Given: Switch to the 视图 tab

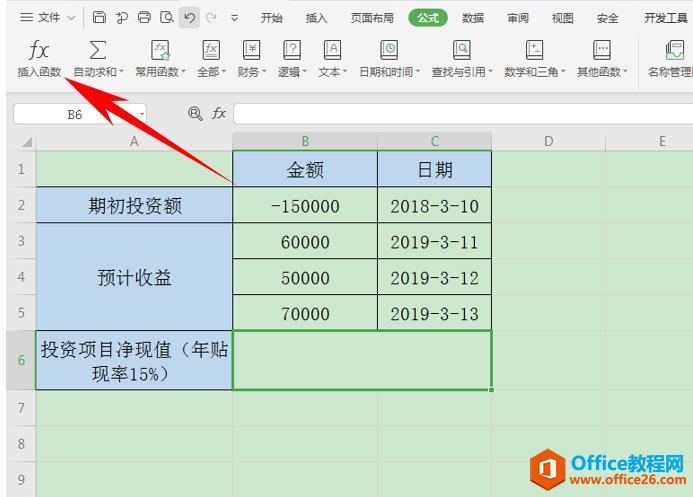Looking at the screenshot, I should click(563, 18).
